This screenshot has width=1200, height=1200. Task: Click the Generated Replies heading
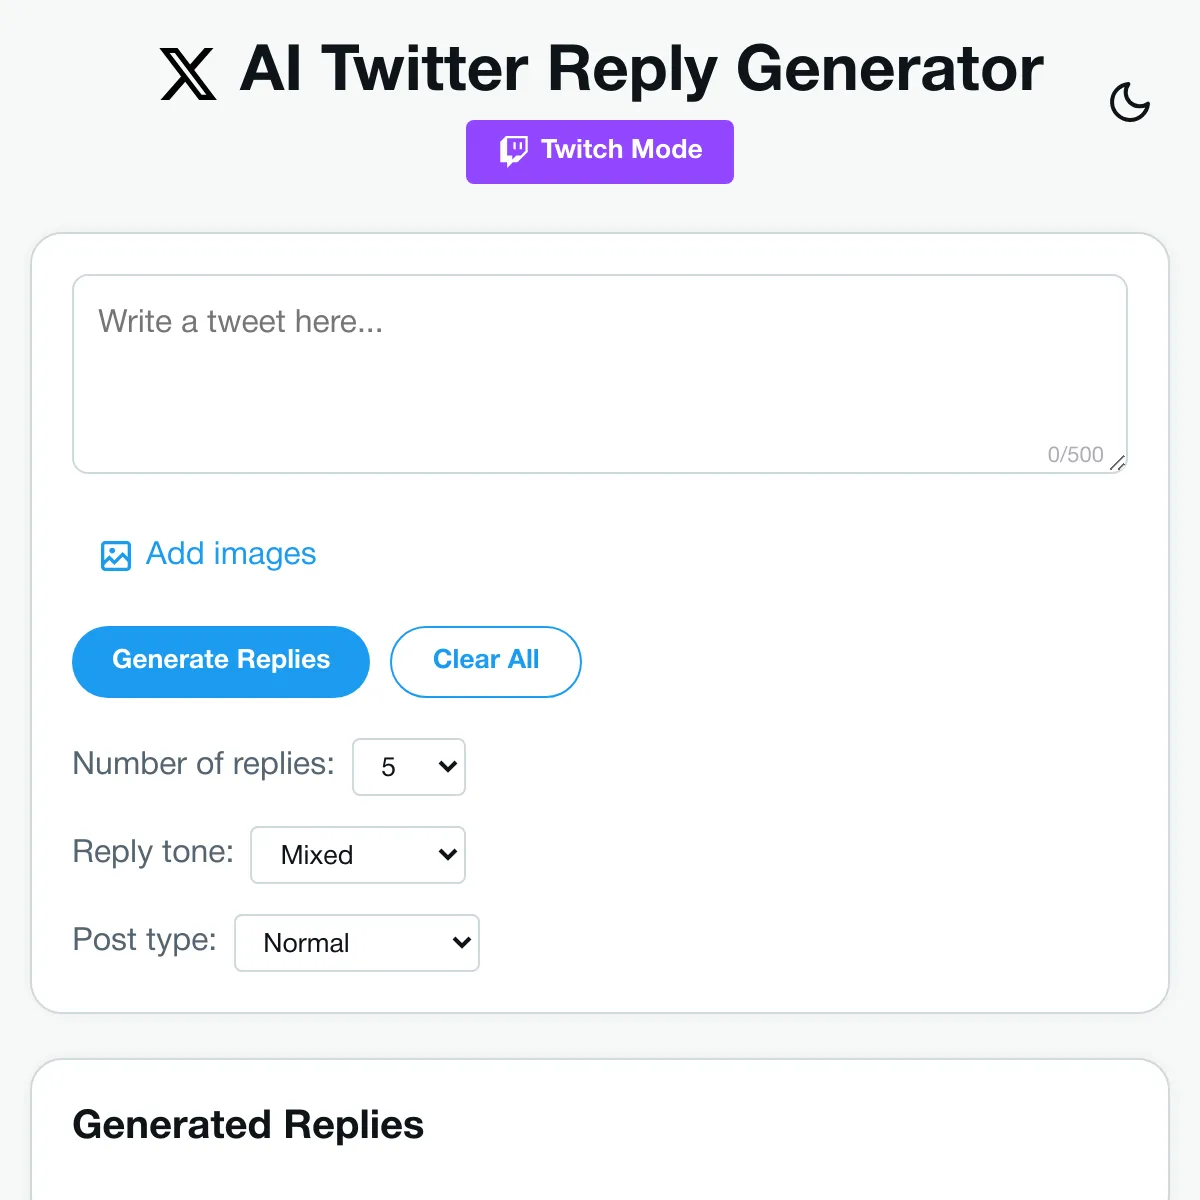[247, 1124]
